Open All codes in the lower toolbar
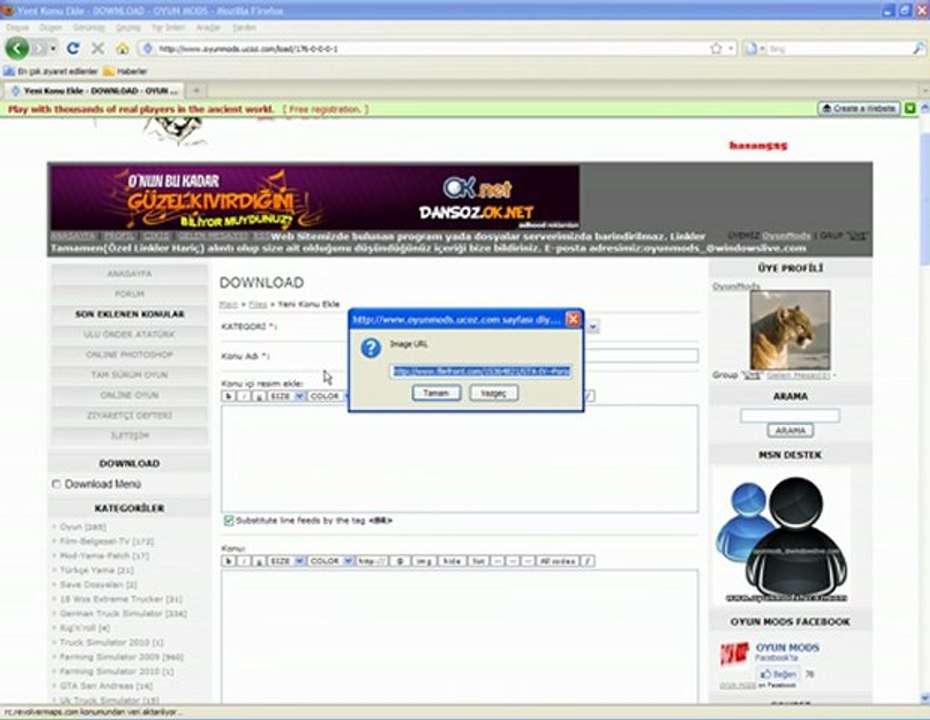930x720 pixels. [x=558, y=561]
